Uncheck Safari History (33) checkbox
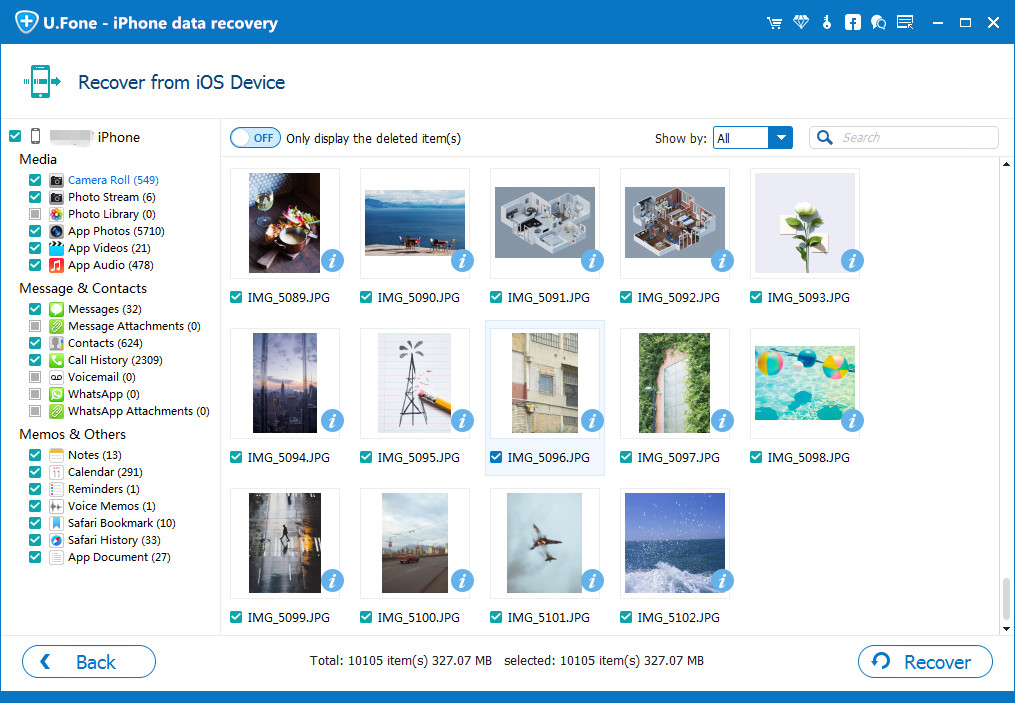Viewport: 1015px width, 703px height. (x=35, y=540)
